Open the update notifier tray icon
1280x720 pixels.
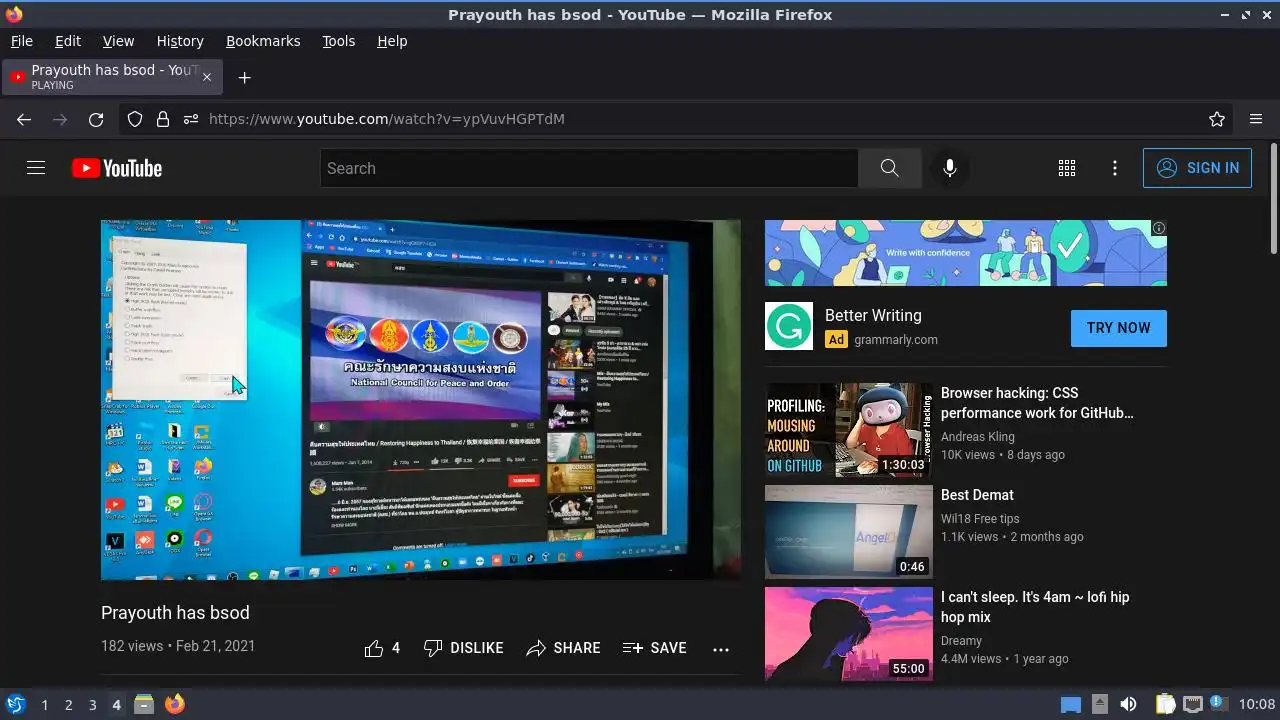[1218, 703]
